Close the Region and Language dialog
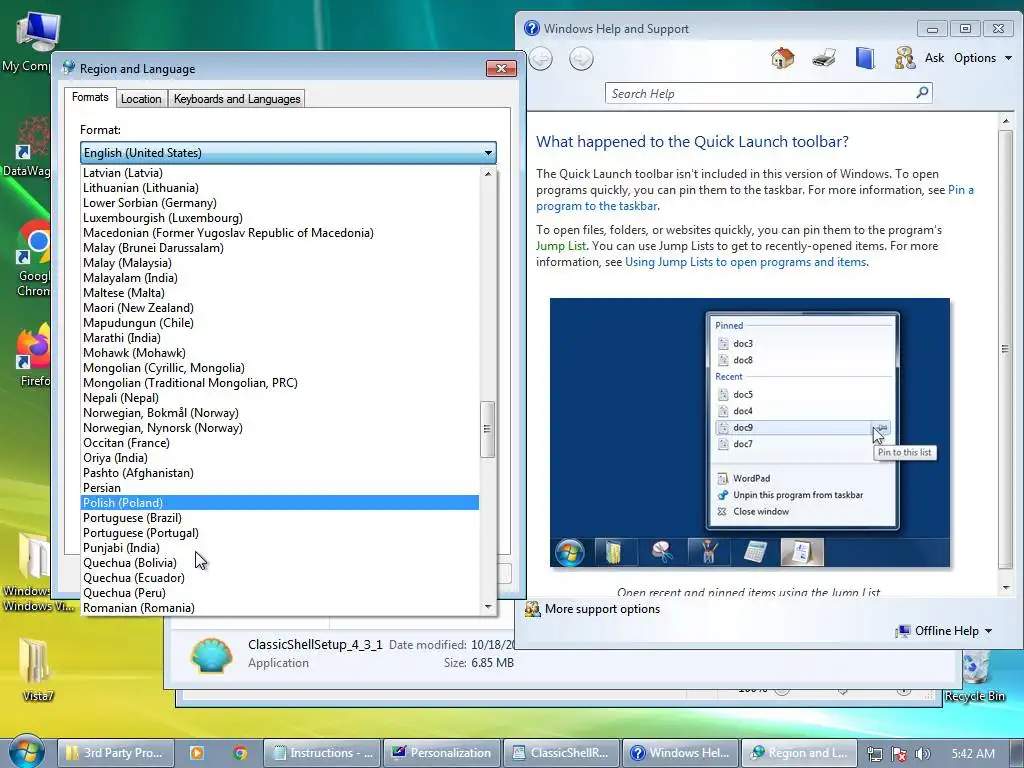Screen dimensions: 1024x768 (501, 69)
